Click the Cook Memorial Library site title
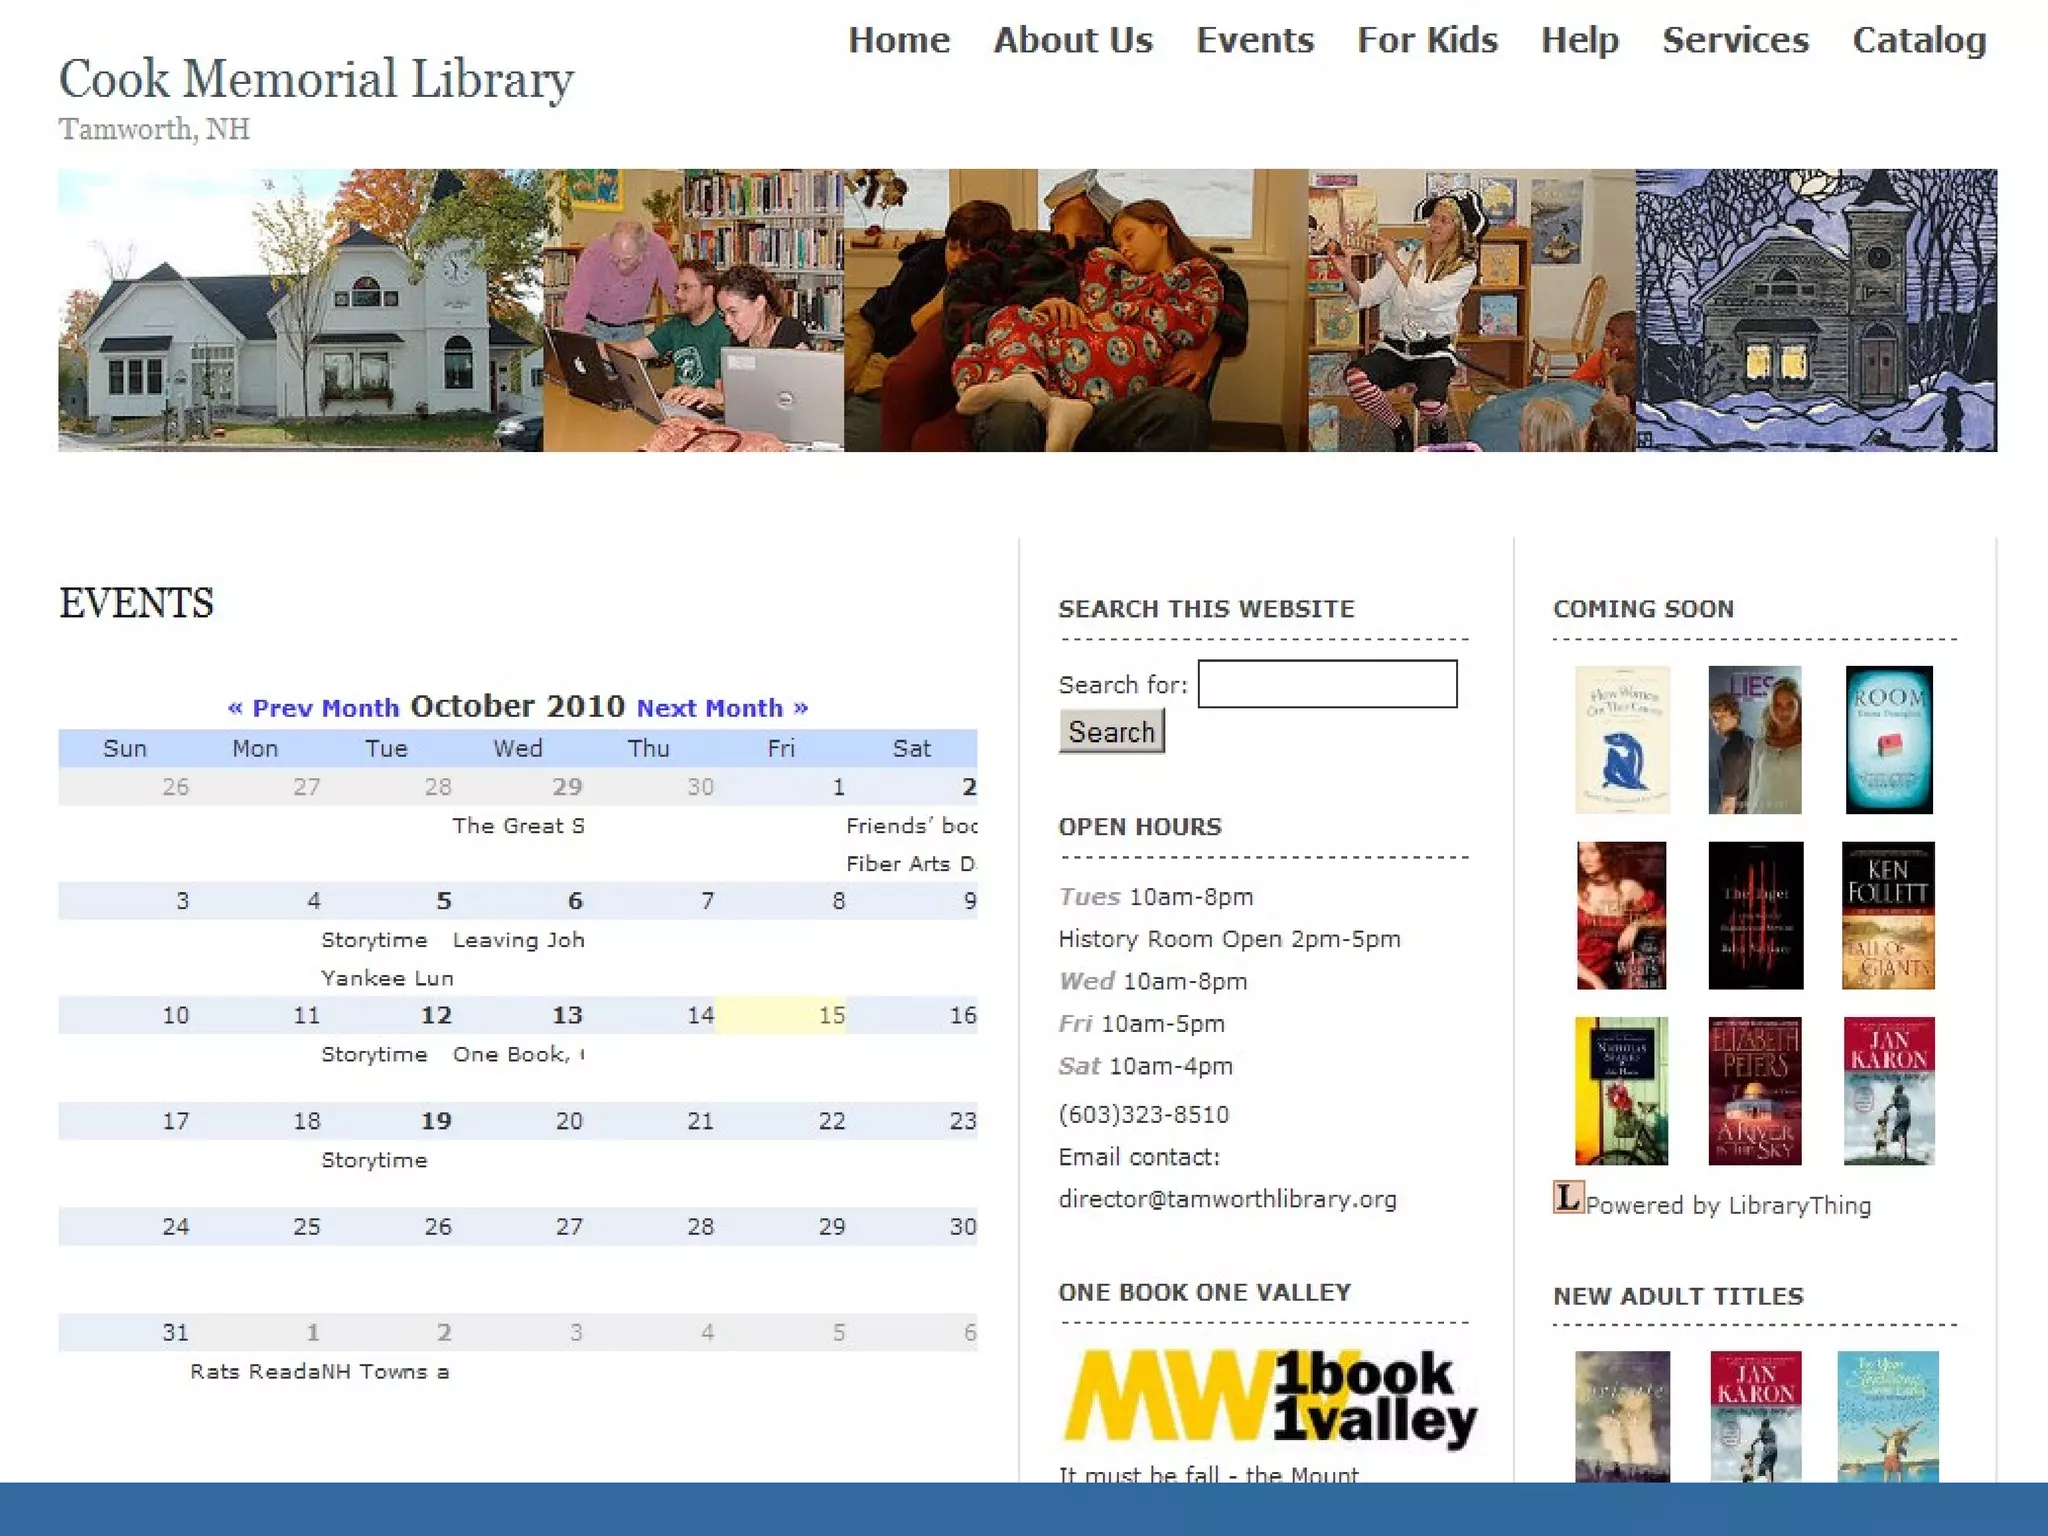Image resolution: width=2048 pixels, height=1536 pixels. [x=316, y=79]
